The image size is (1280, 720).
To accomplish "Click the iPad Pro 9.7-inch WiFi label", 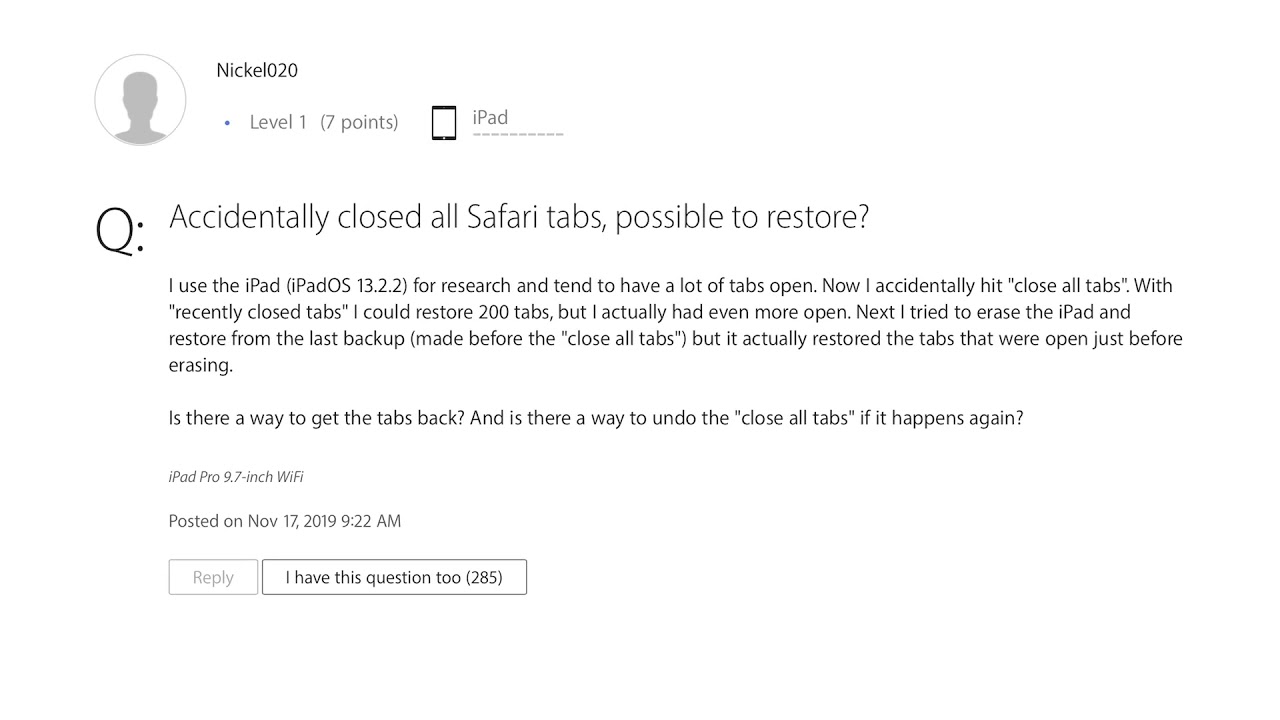I will point(236,477).
